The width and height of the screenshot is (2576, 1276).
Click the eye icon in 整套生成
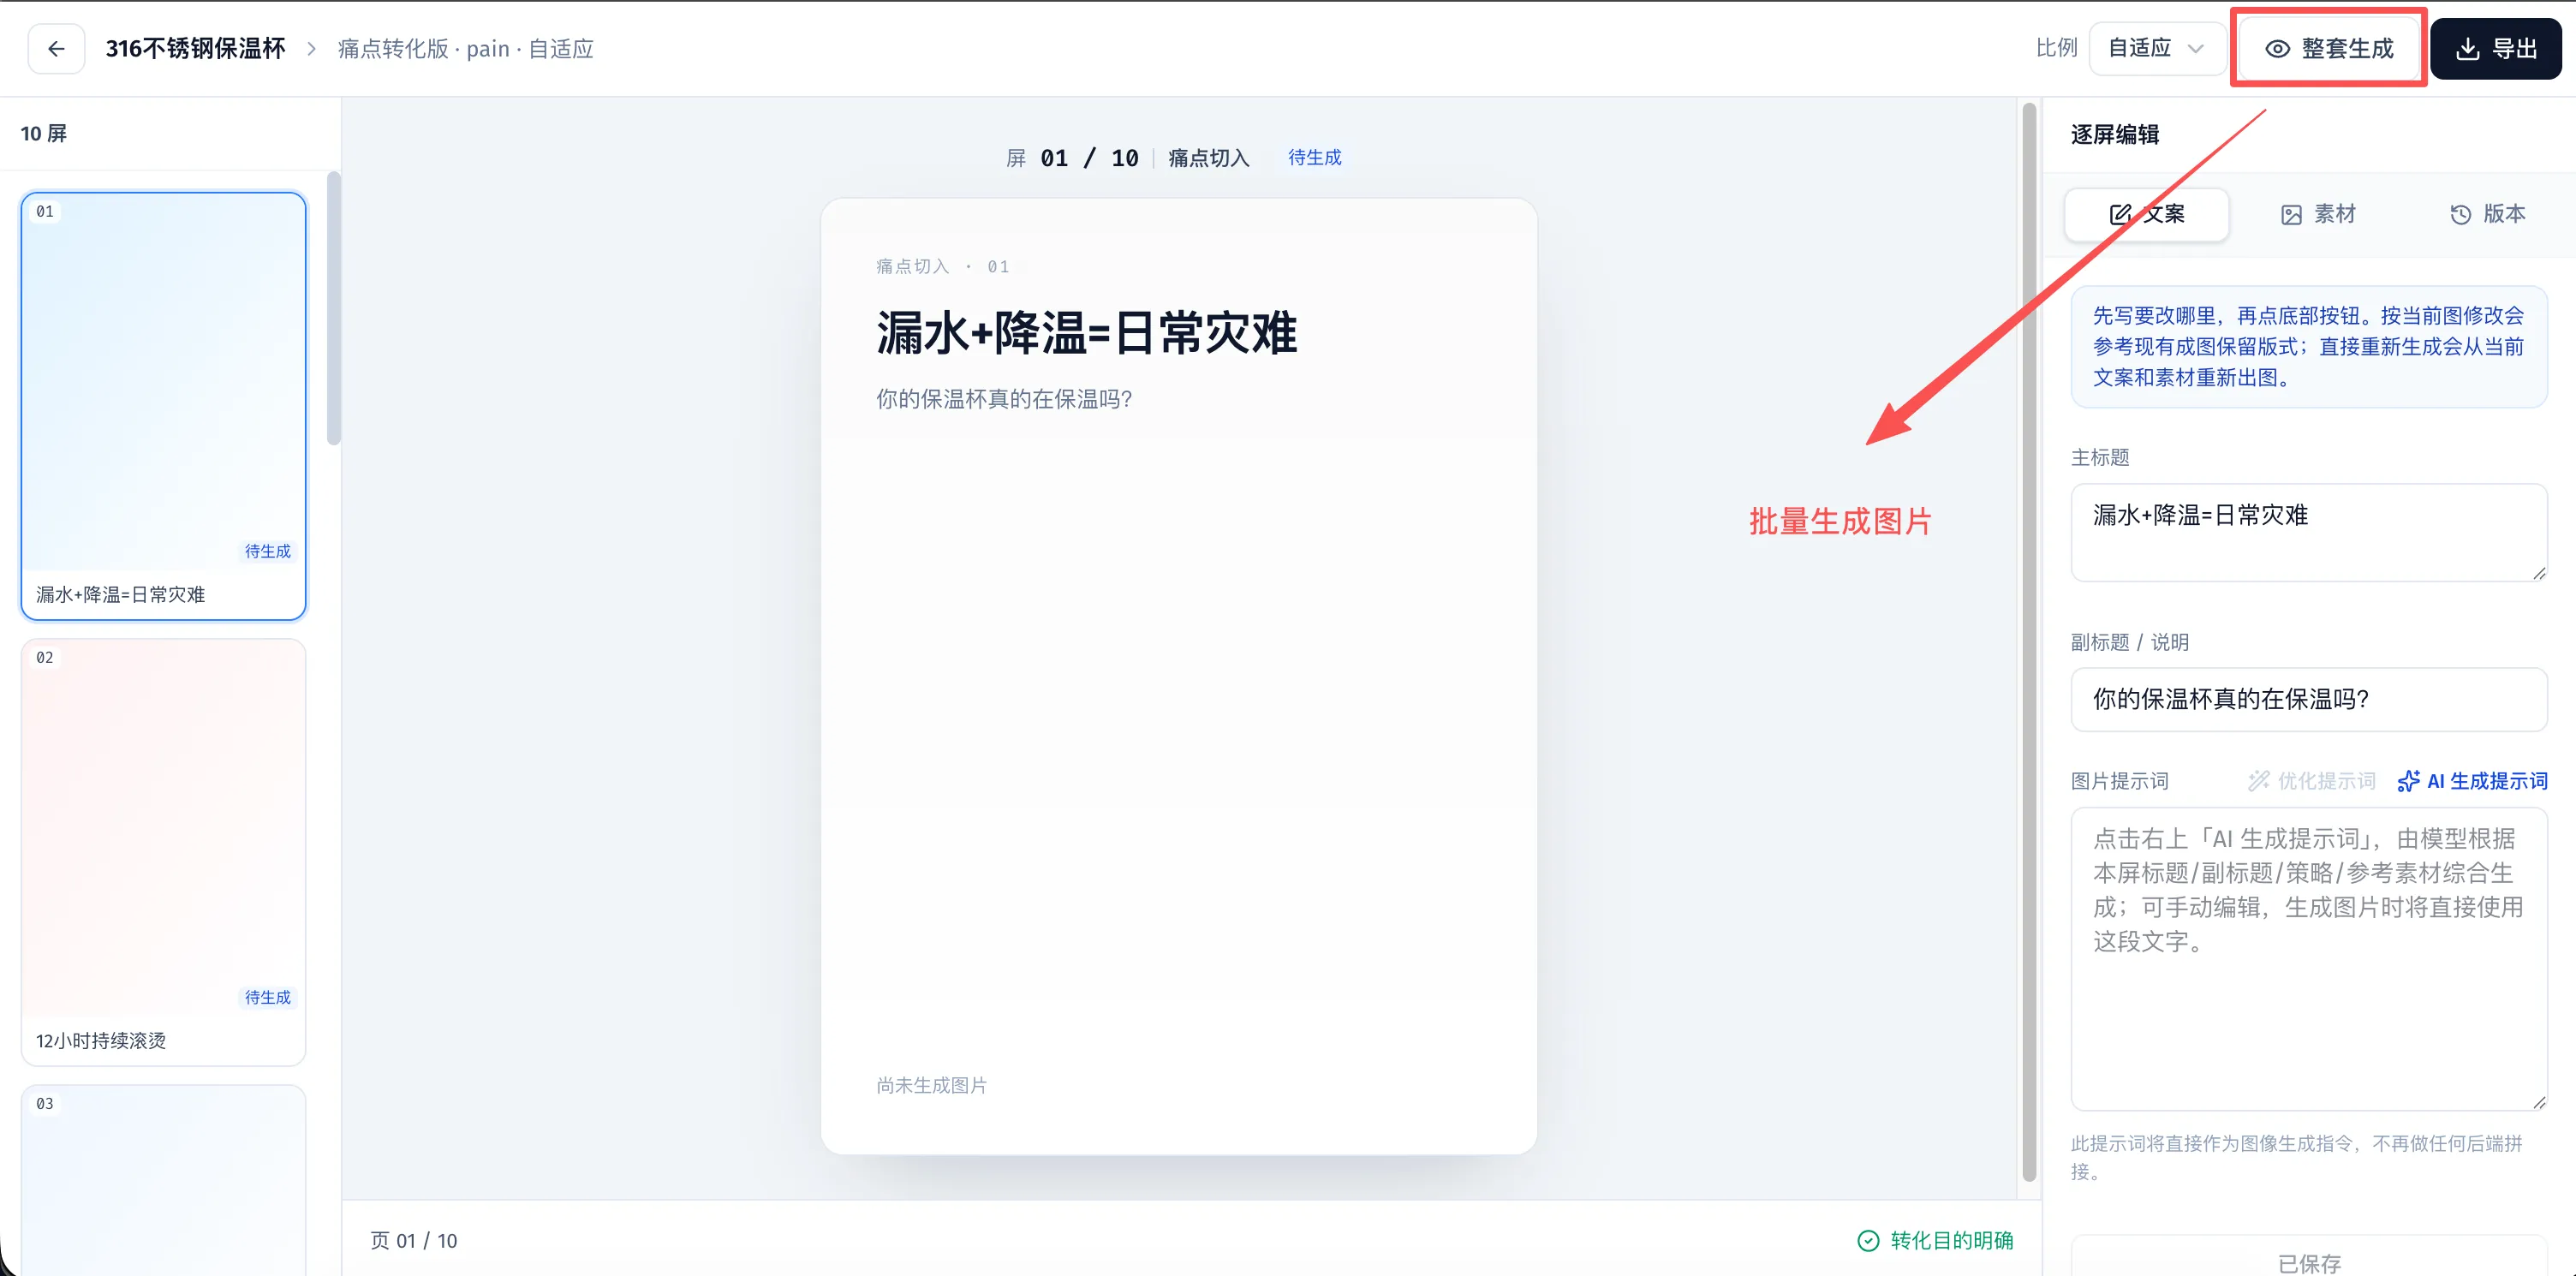[2277, 49]
